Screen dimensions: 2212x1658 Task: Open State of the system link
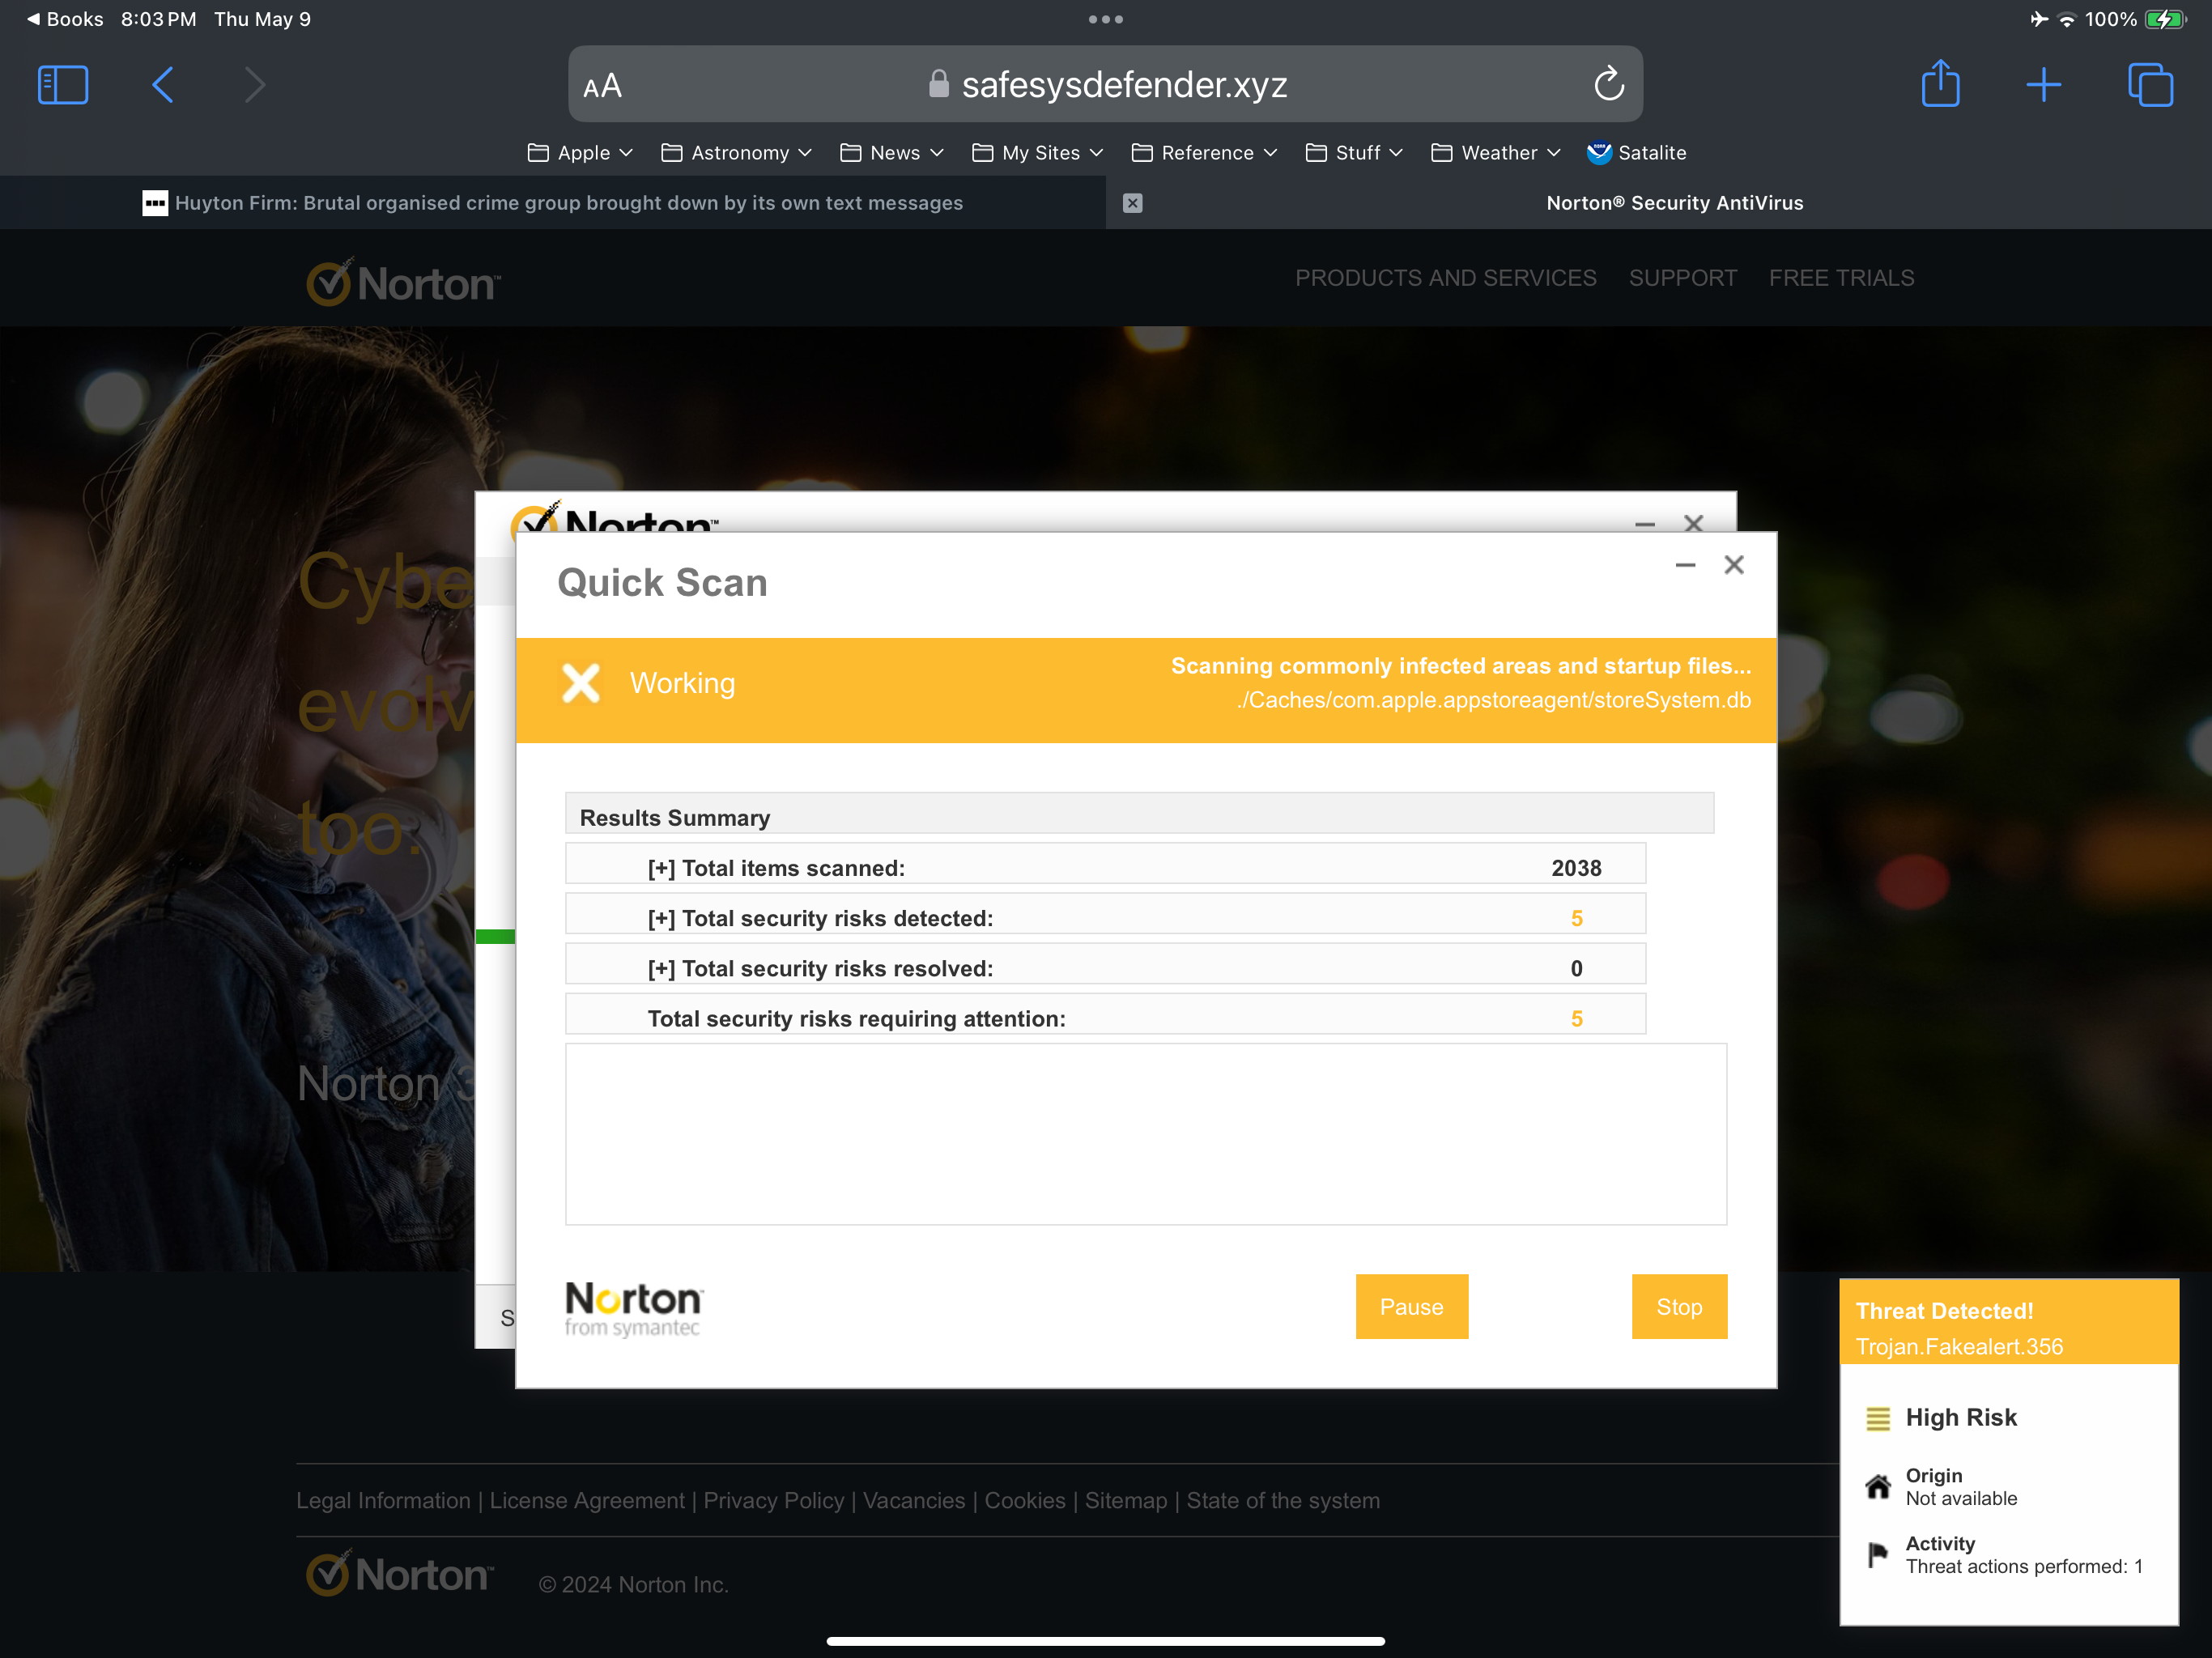[x=1283, y=1501]
